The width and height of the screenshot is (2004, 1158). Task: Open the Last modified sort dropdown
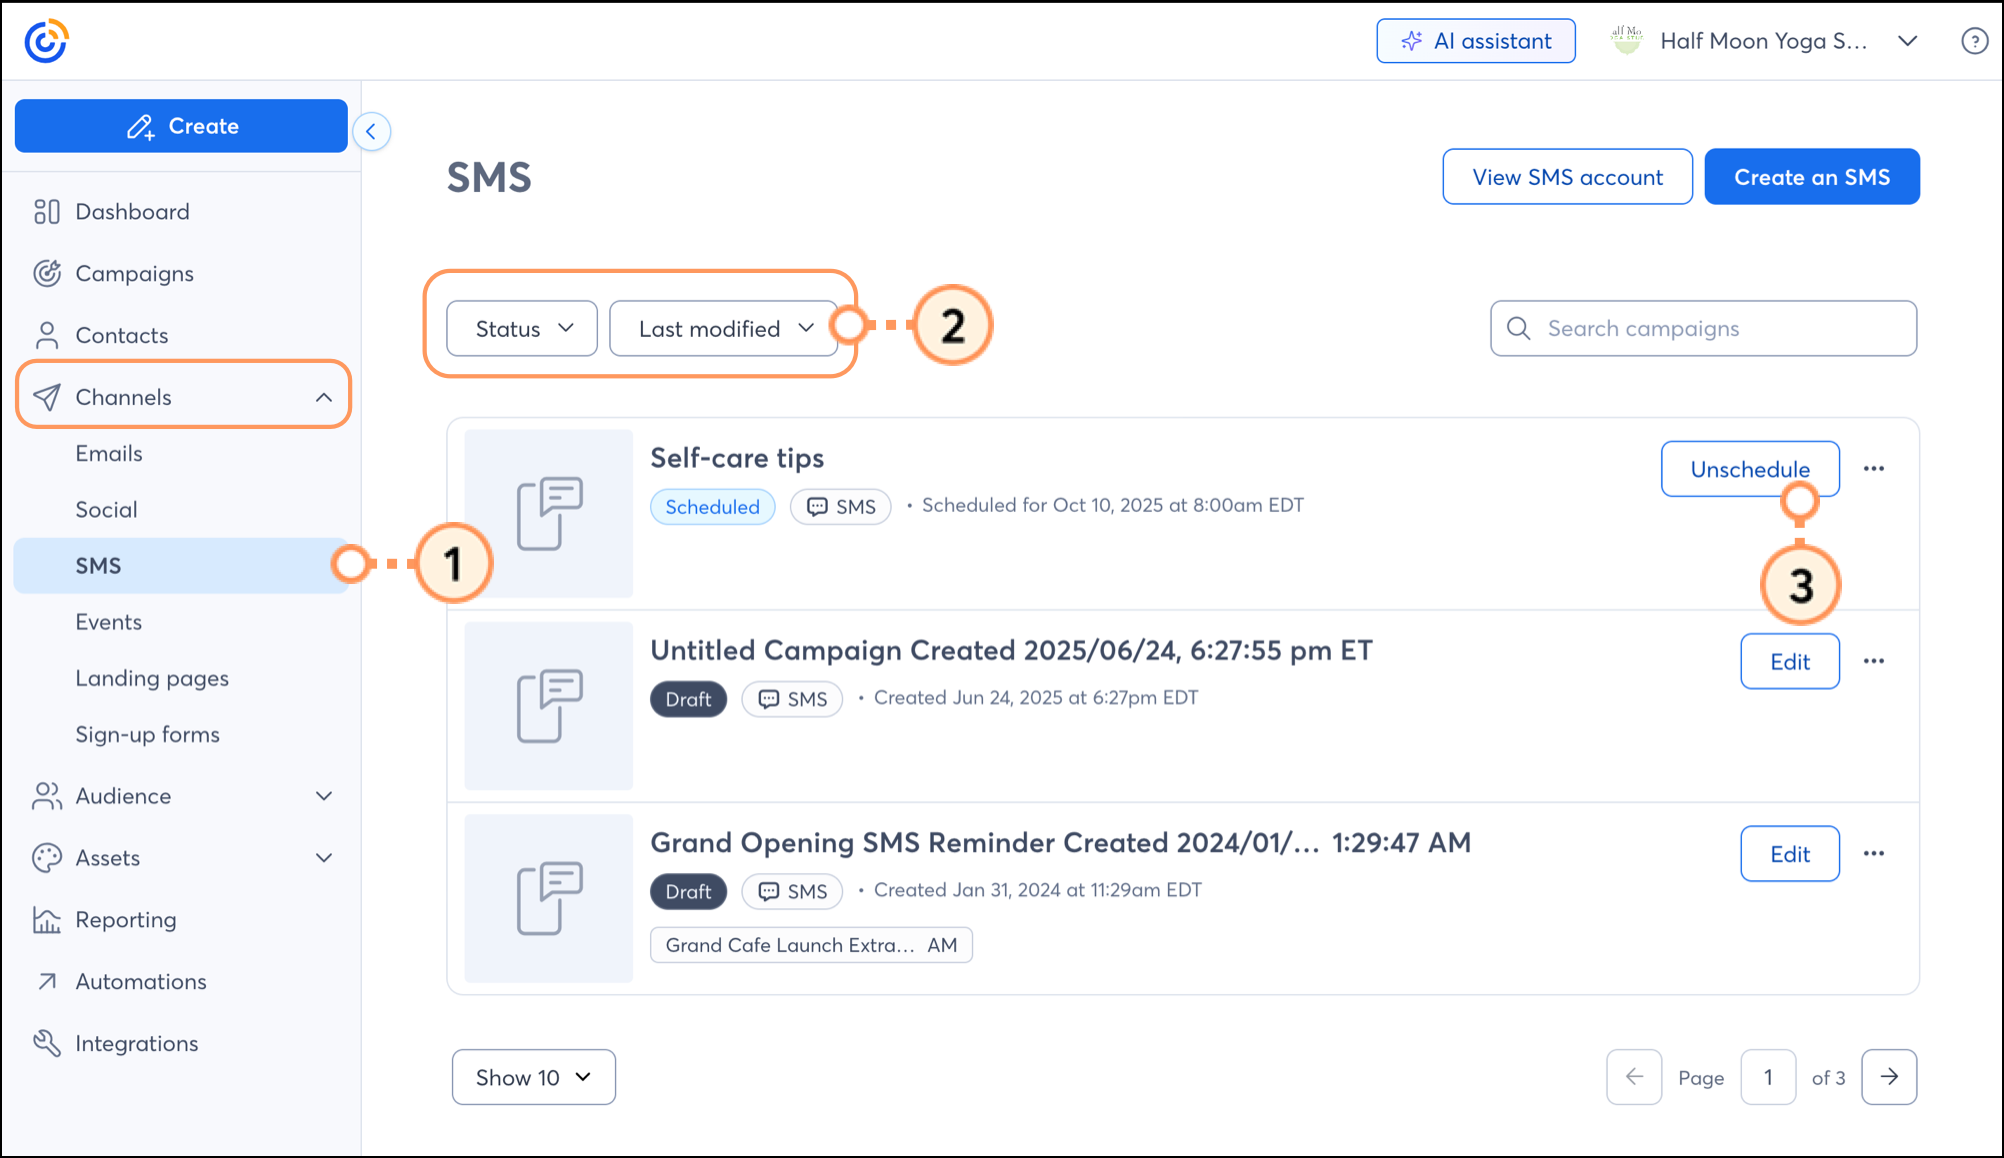724,329
